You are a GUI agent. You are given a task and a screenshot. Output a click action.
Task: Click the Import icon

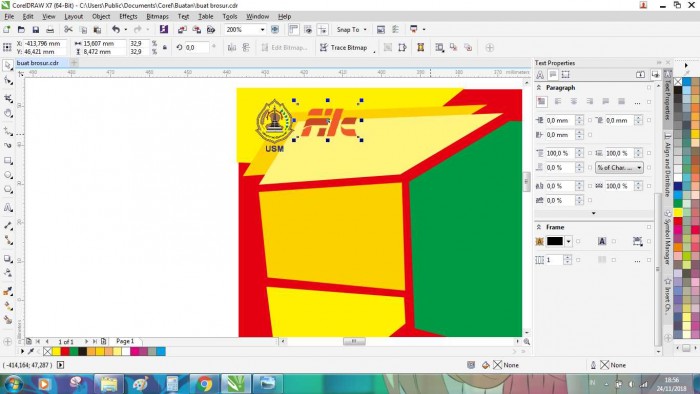coord(182,29)
